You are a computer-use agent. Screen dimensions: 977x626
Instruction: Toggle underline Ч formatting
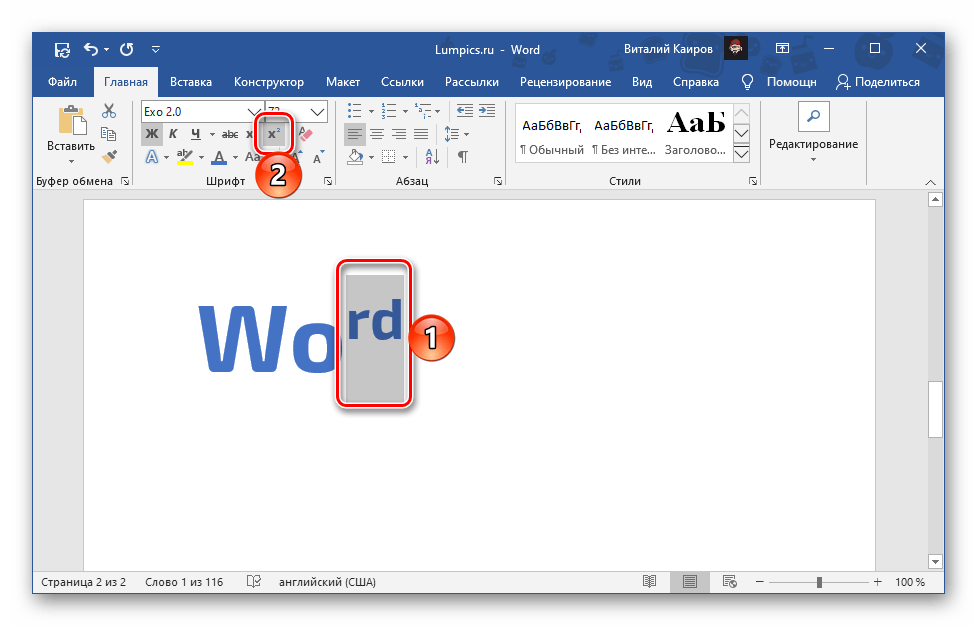click(196, 134)
